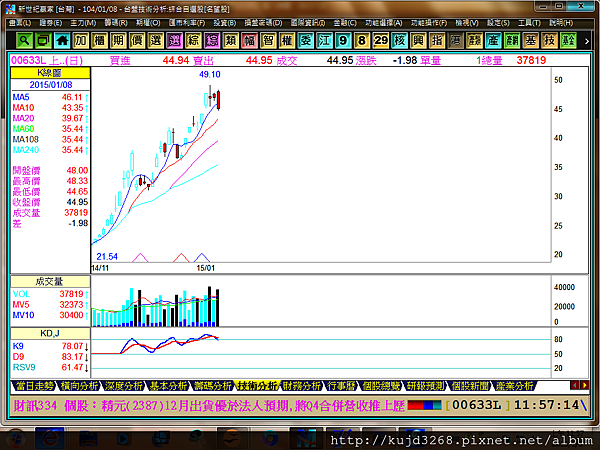Open the 價 toolbar icon
This screenshot has height=450, width=600.
tap(137, 41)
